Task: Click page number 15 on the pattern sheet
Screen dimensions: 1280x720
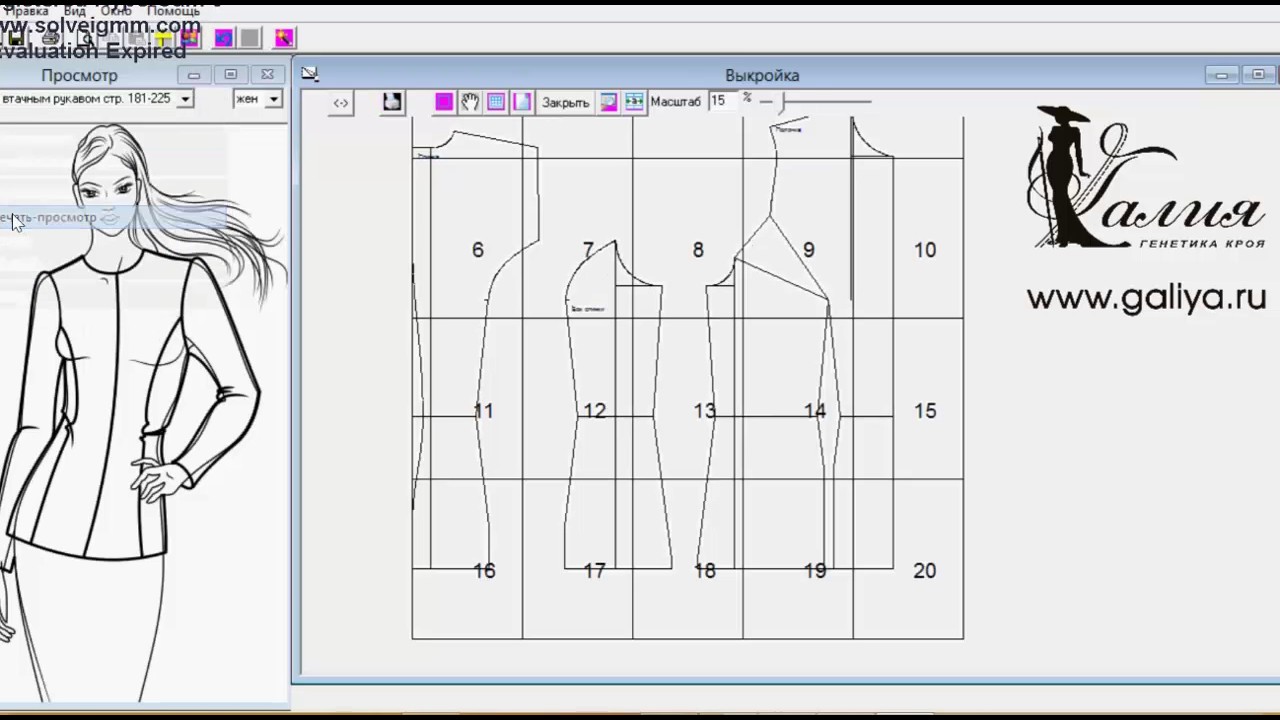Action: click(925, 411)
